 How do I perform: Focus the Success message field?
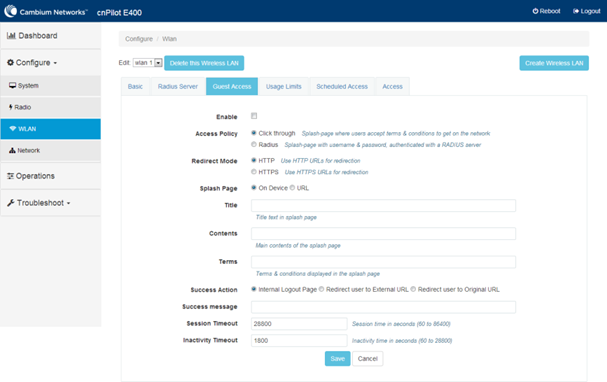pyautogui.click(x=383, y=307)
